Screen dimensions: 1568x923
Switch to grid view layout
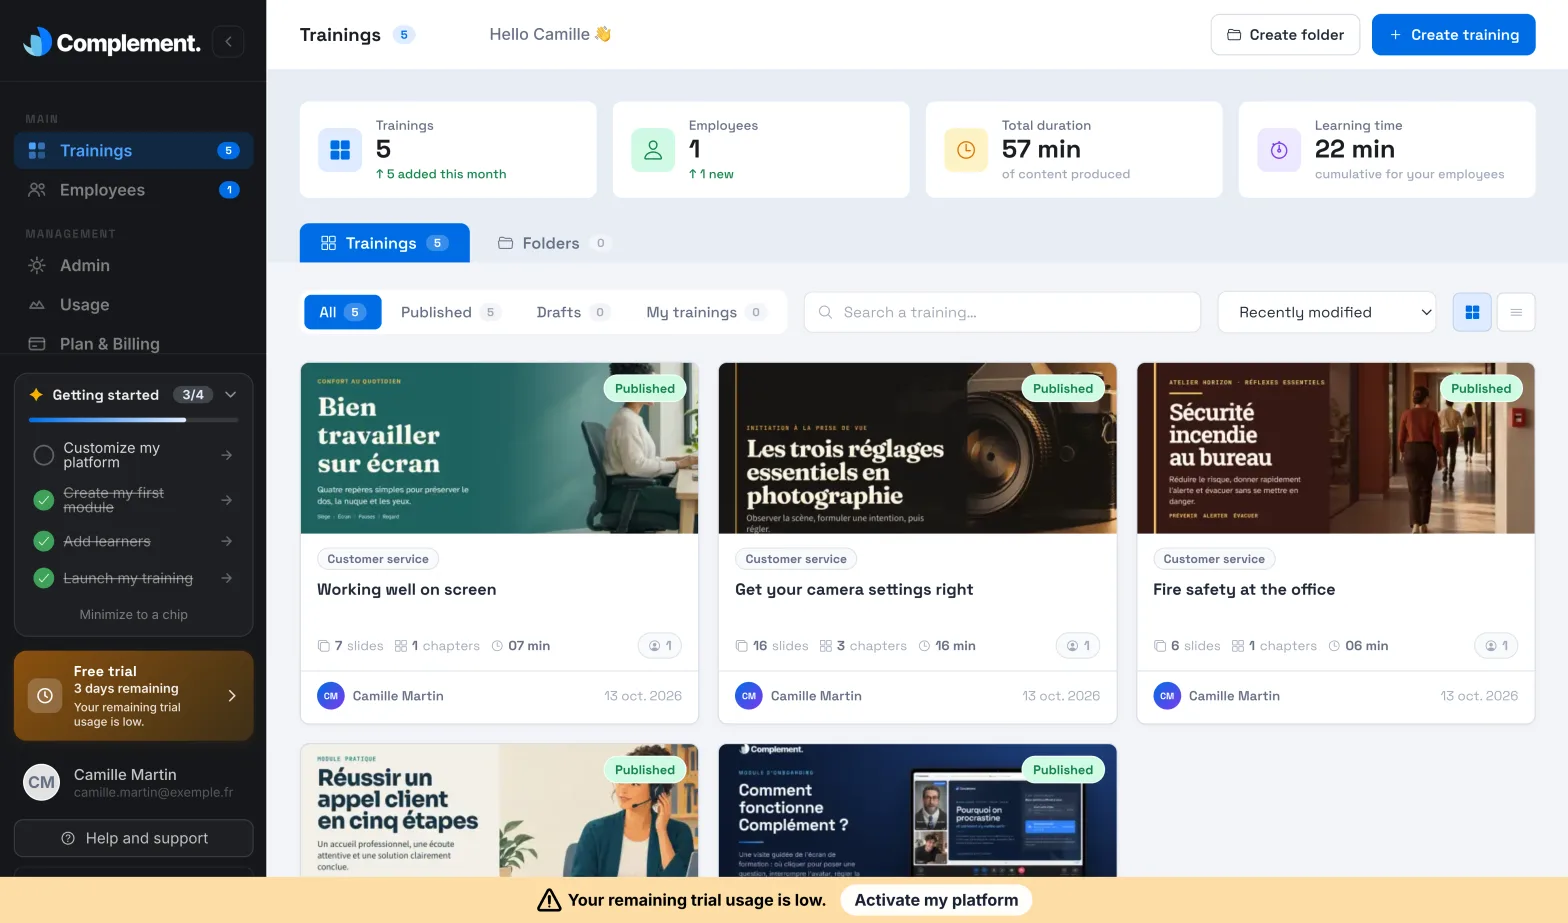1472,312
